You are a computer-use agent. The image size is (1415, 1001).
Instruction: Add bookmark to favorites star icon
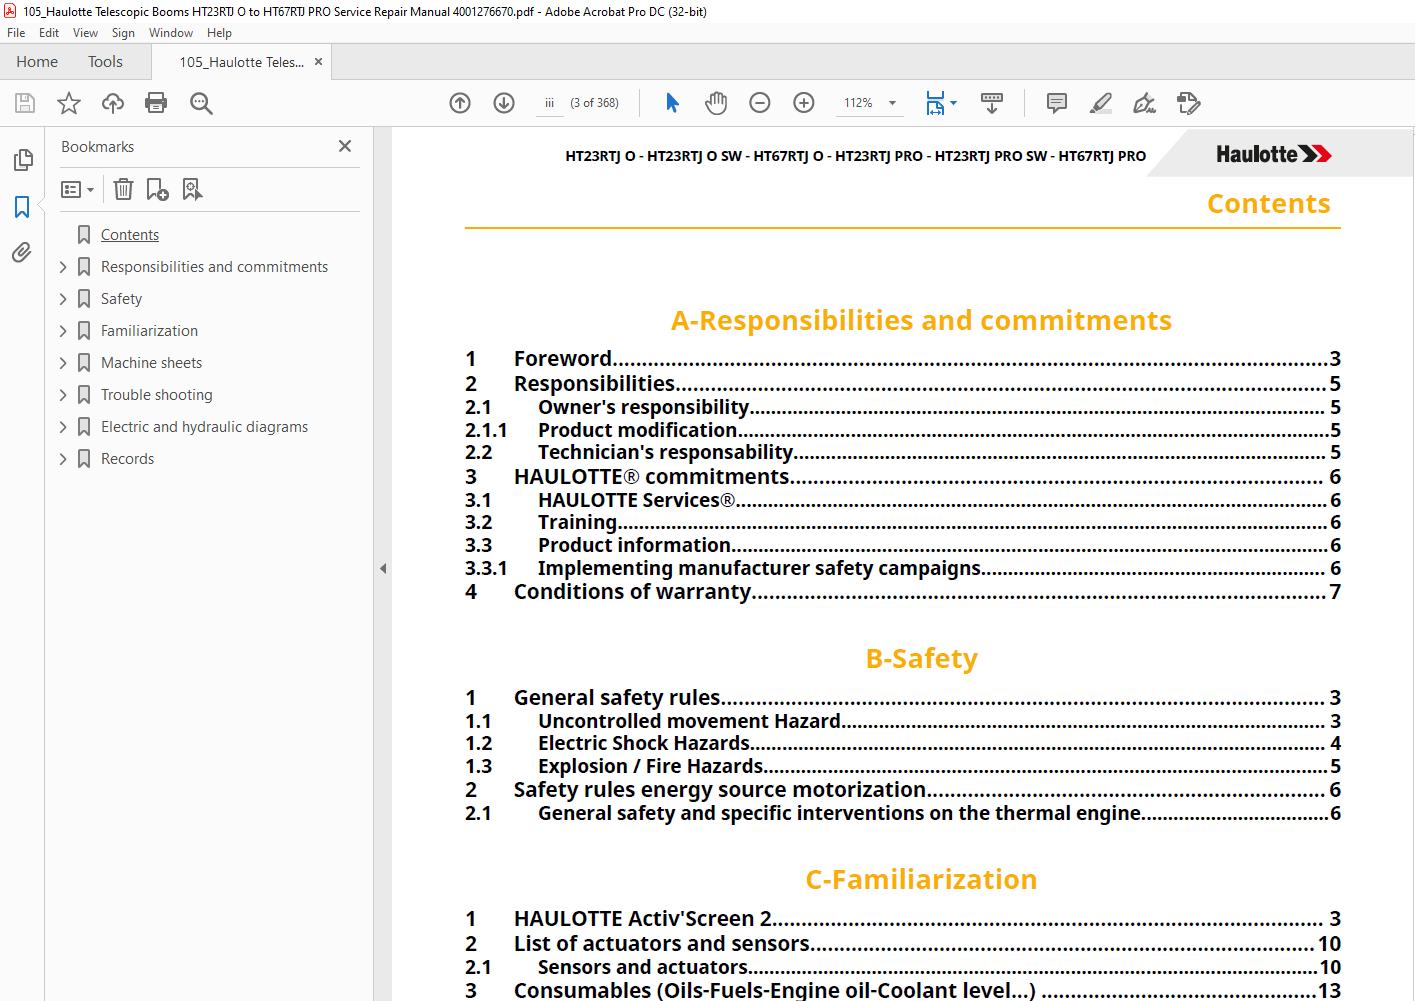[69, 103]
